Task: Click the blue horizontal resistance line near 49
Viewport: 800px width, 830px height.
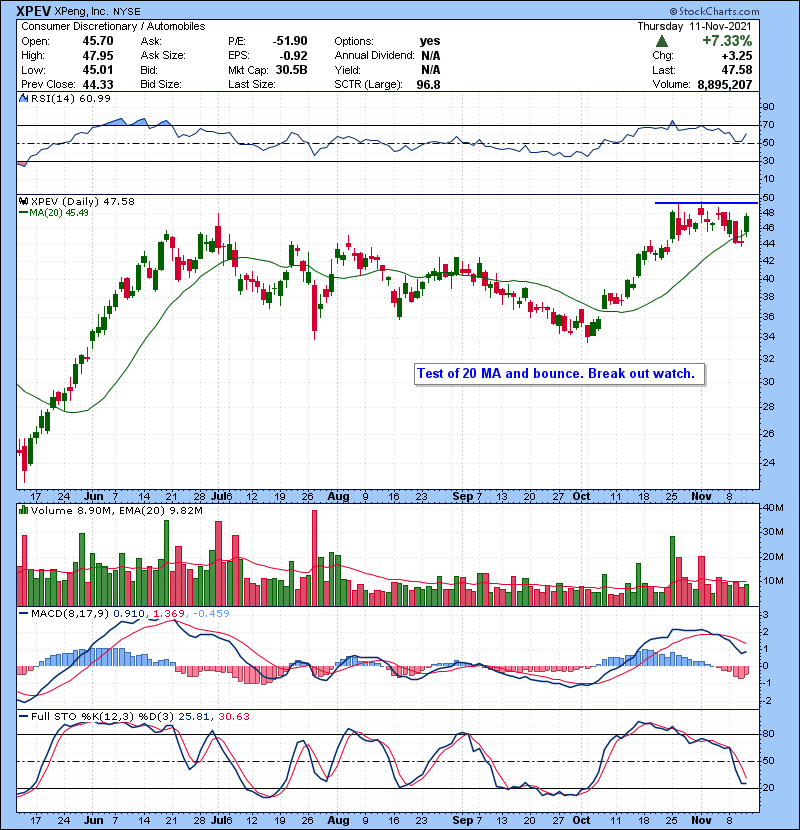Action: coord(706,203)
